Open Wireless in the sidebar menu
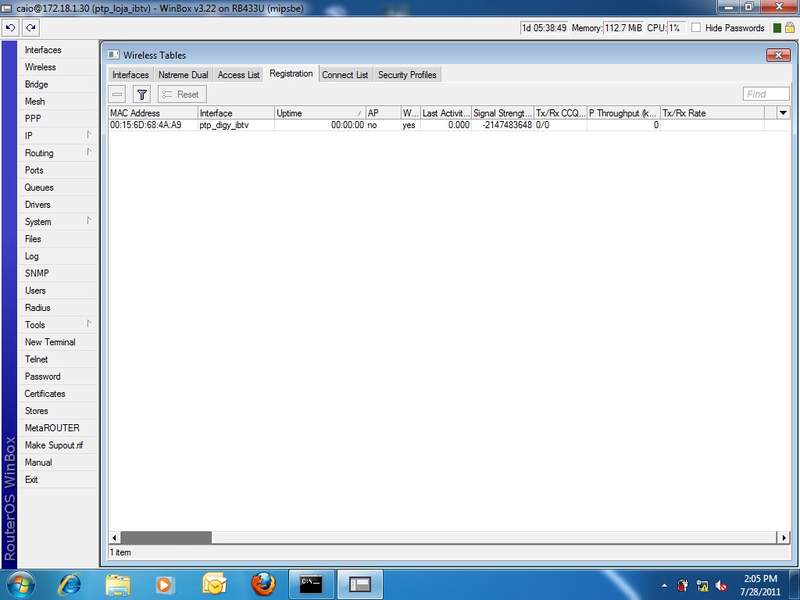Viewport: 800px width, 600px height. [x=40, y=67]
